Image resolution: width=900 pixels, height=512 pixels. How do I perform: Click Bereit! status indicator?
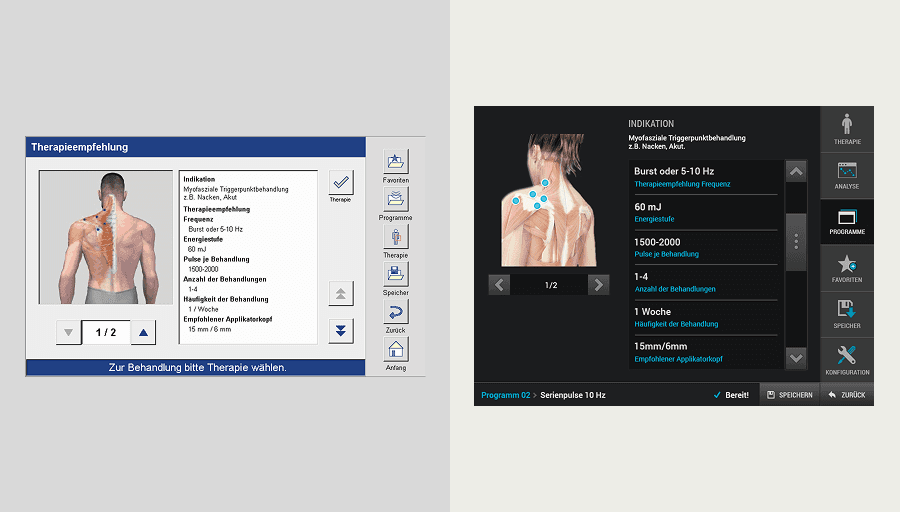pos(731,395)
